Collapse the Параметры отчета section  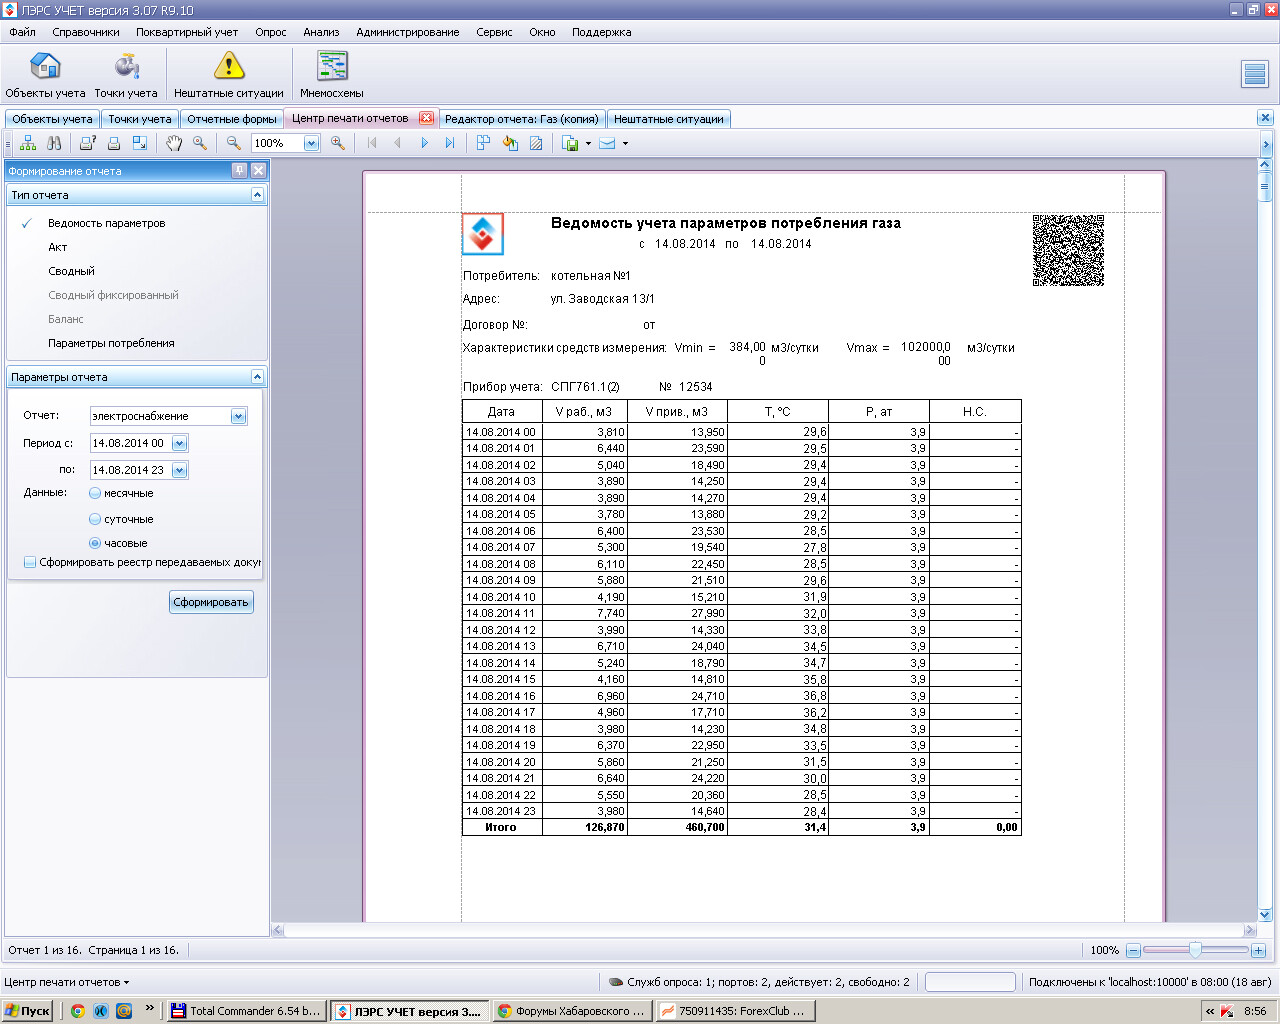pos(257,377)
